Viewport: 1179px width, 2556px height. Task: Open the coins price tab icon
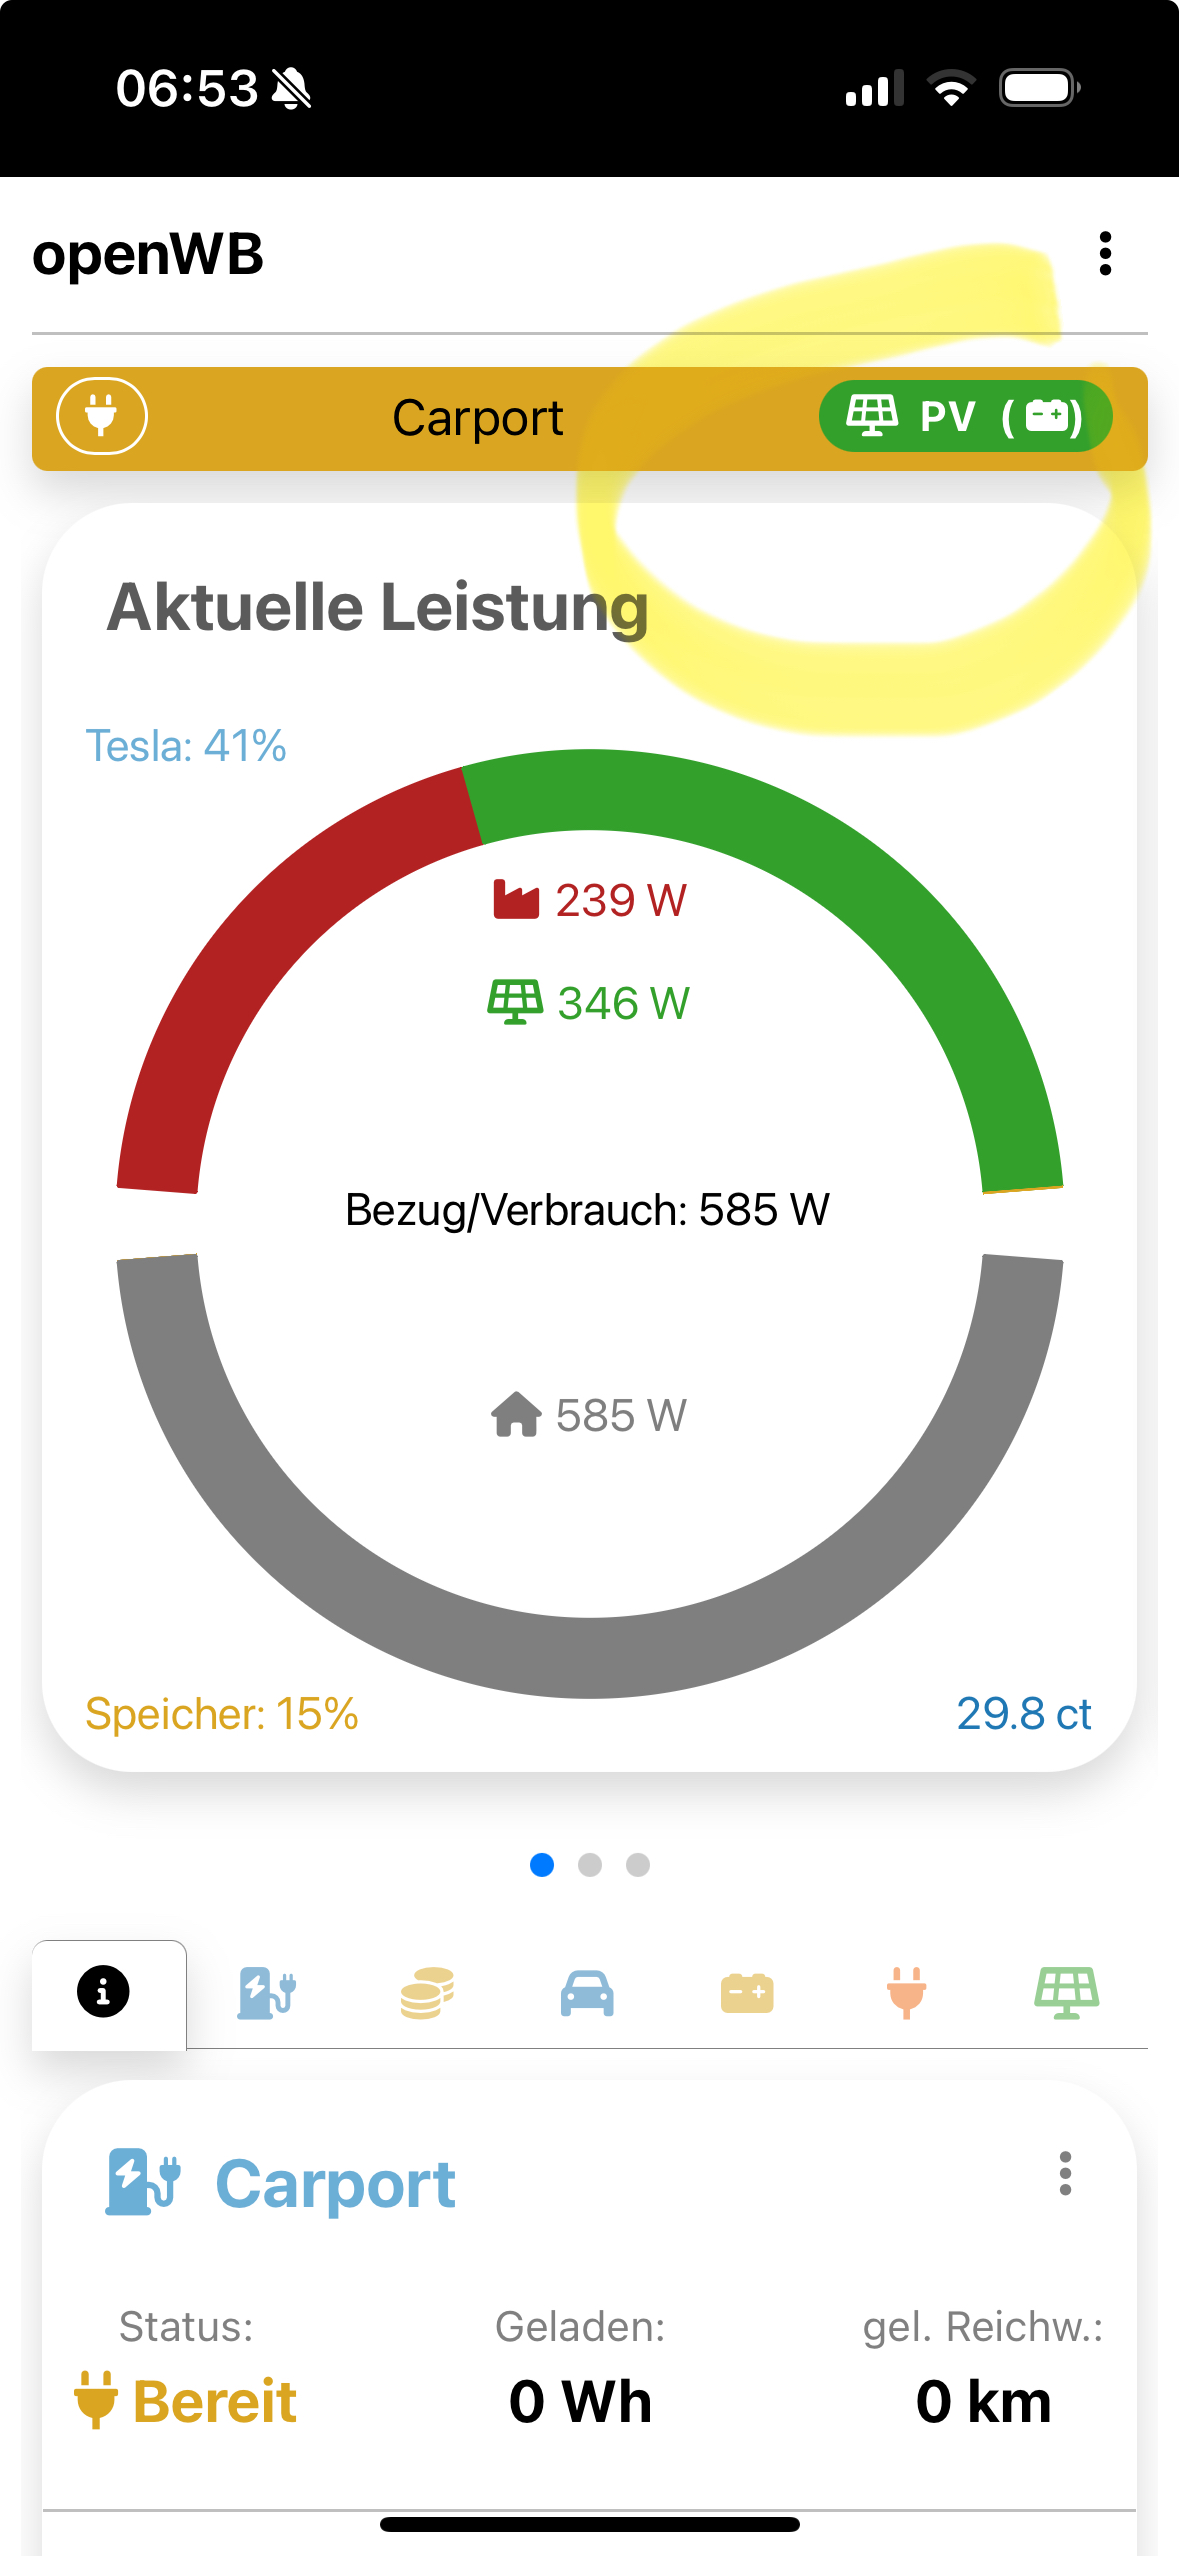click(x=427, y=1993)
